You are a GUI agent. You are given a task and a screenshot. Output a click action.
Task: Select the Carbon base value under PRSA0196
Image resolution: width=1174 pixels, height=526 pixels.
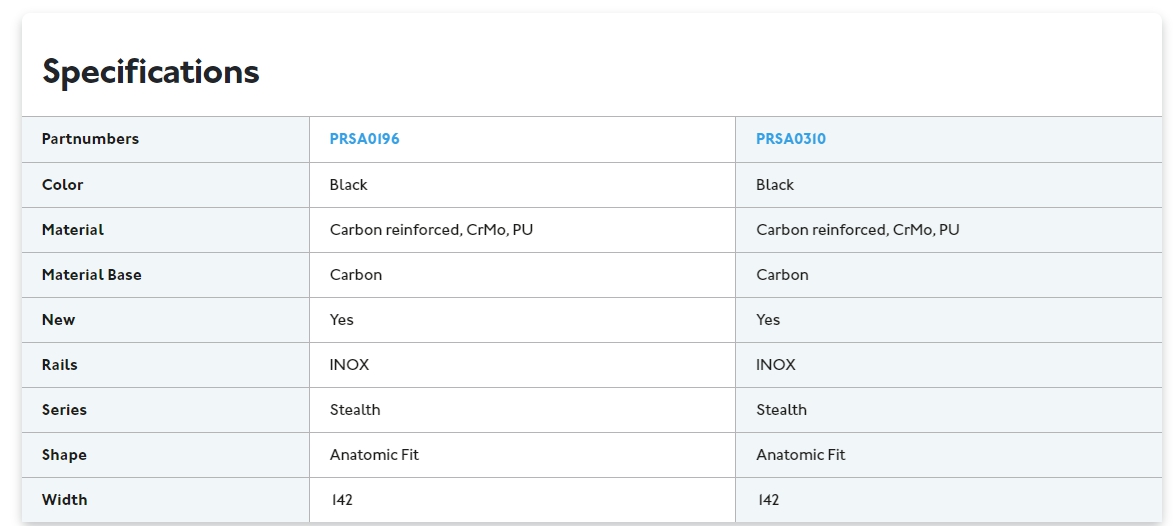(356, 275)
